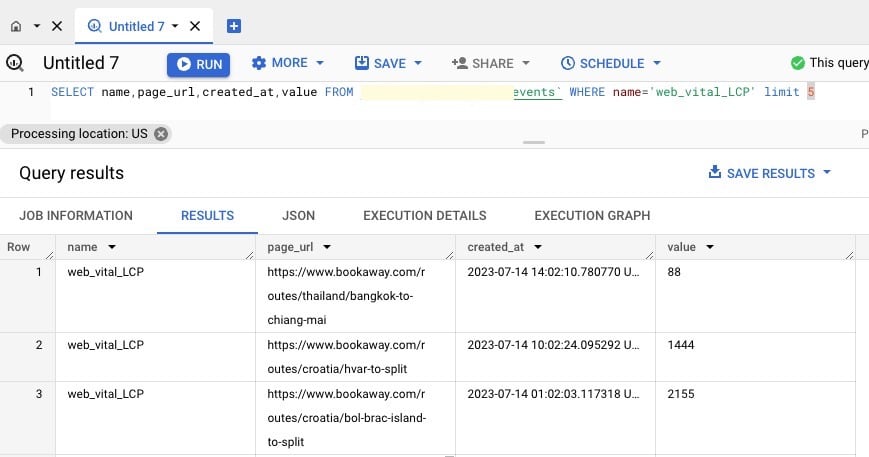The height and width of the screenshot is (457, 869).
Task: Select the hvar-to-split URL cell
Action: click(355, 357)
